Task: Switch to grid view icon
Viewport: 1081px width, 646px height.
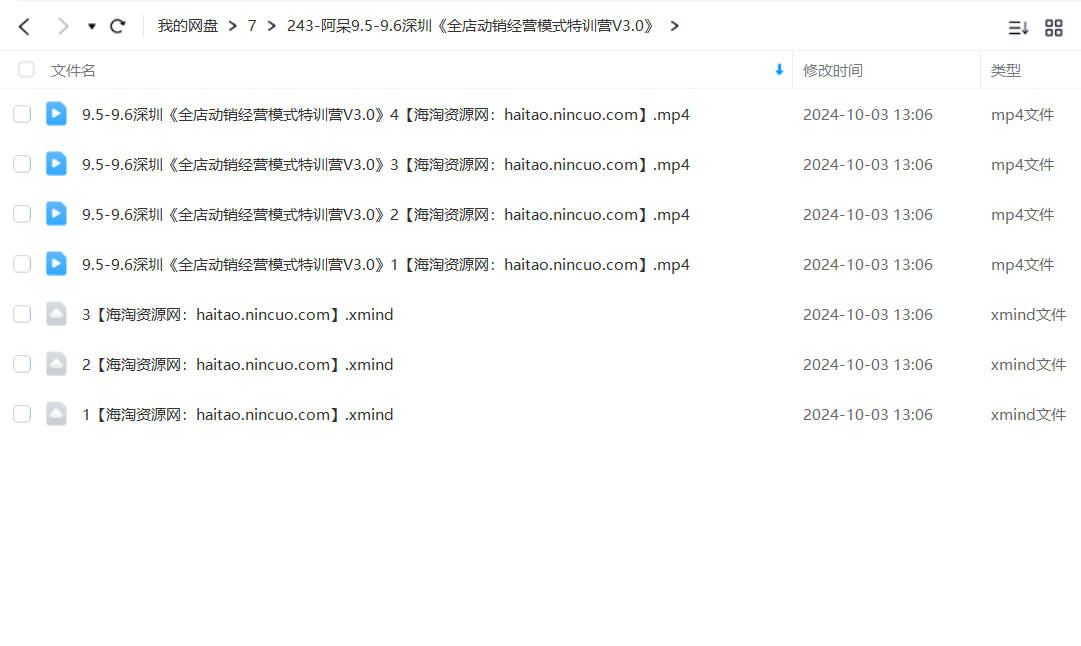Action: click(x=1053, y=28)
